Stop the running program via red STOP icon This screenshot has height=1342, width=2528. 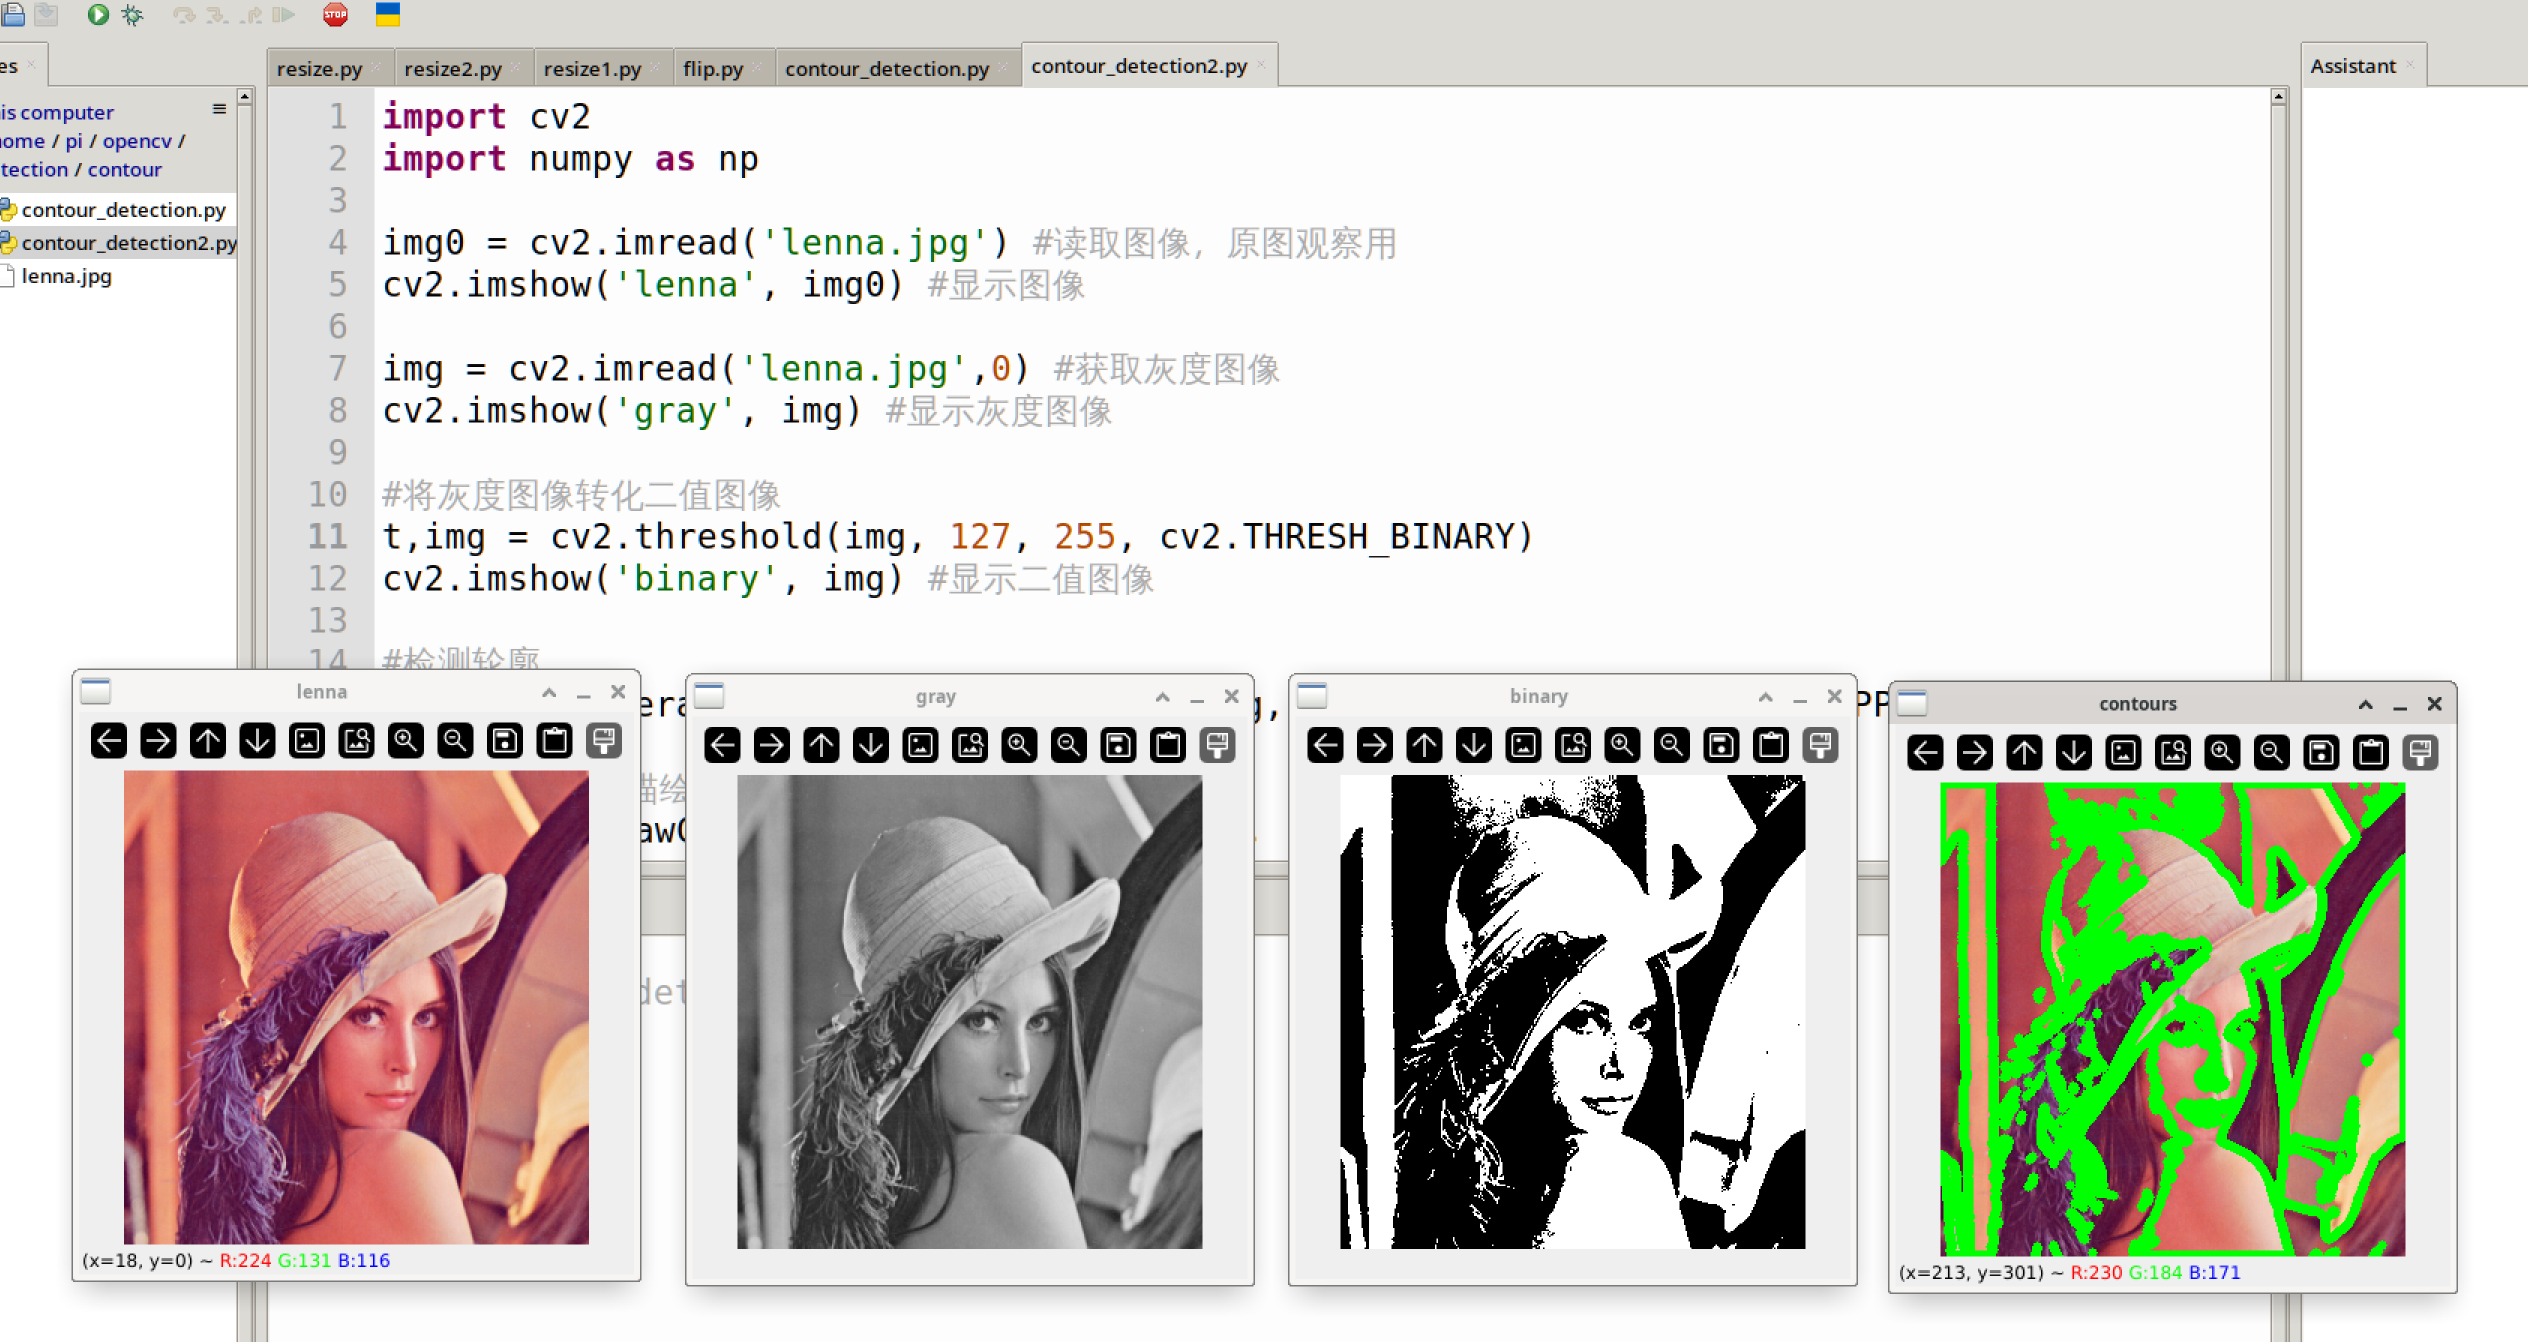pos(335,14)
